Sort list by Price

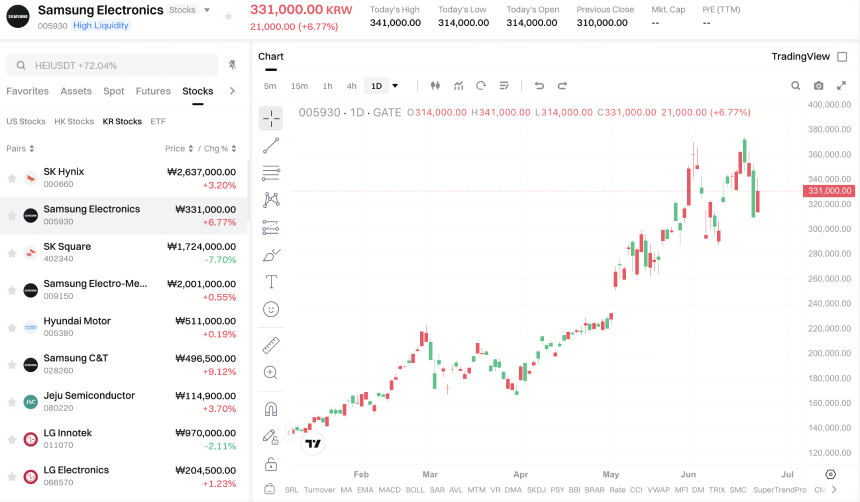[x=179, y=149]
